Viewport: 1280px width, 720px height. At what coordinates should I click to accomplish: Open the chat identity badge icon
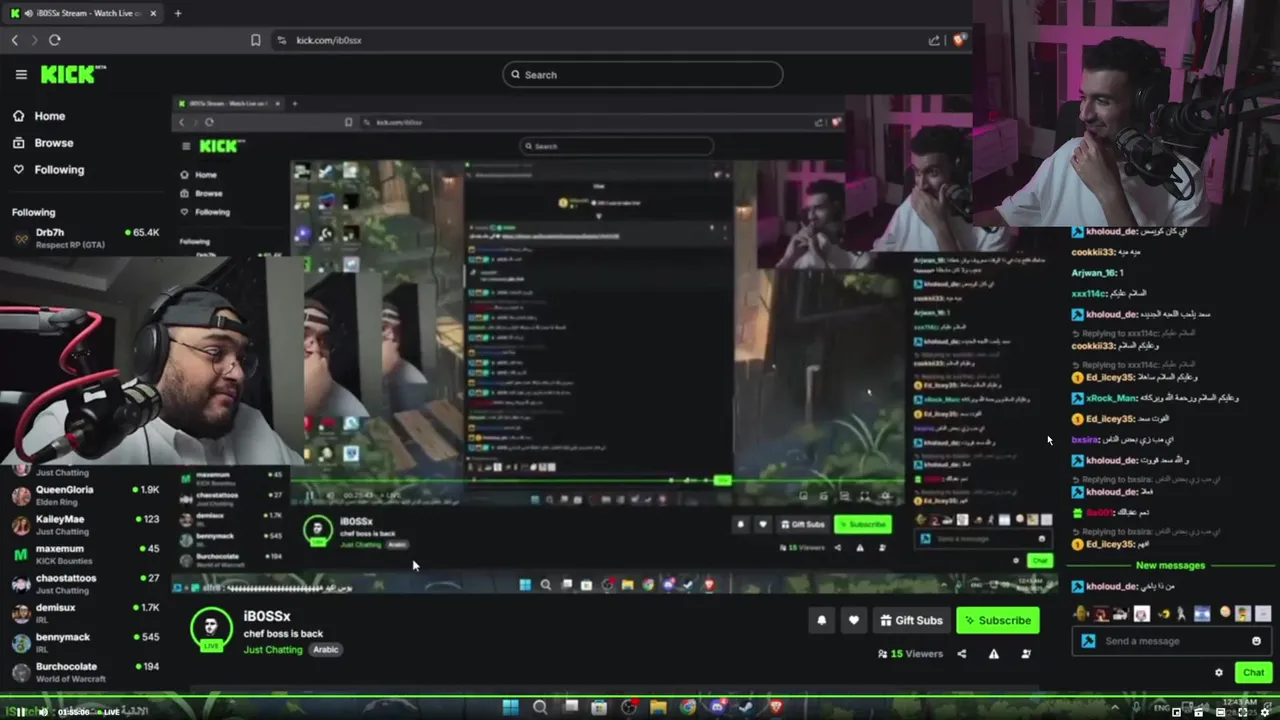tap(1088, 641)
